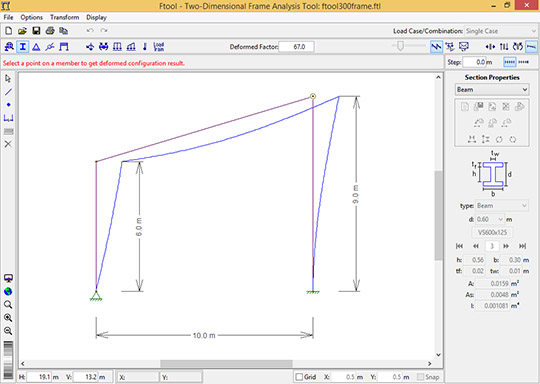Click the zoom out magnifier icon
Image resolution: width=540 pixels, height=384 pixels.
(x=8, y=331)
